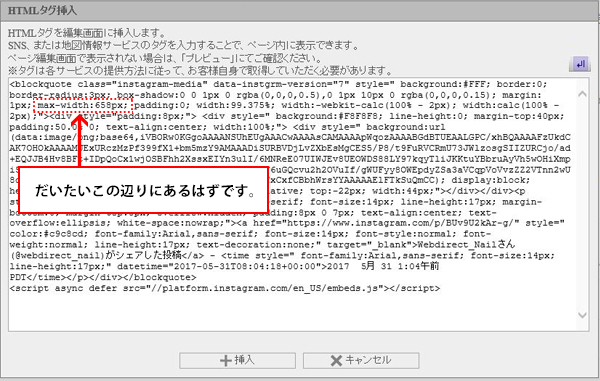This screenshot has width=600, height=381.
Task: Click the X icon on the キャンセル button
Action: pos(336,360)
